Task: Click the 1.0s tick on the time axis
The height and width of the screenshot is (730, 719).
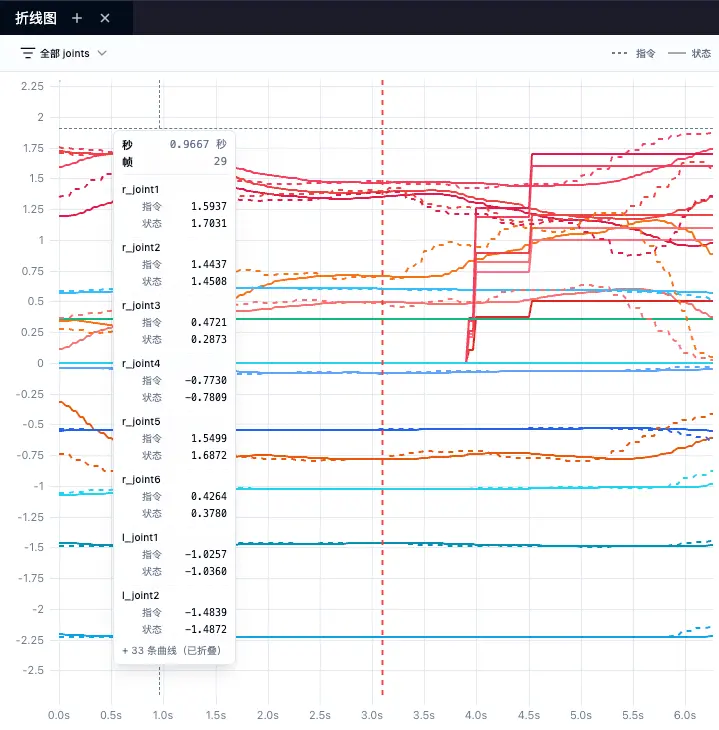Action: (x=163, y=715)
